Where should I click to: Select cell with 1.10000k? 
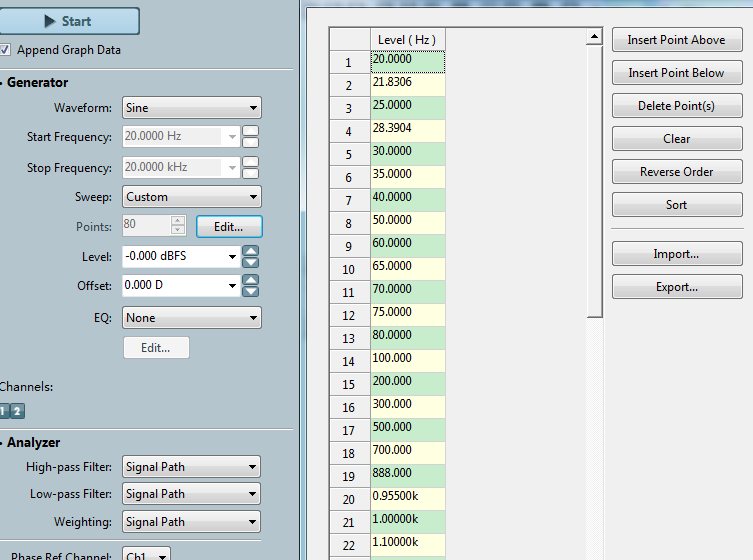tap(408, 546)
